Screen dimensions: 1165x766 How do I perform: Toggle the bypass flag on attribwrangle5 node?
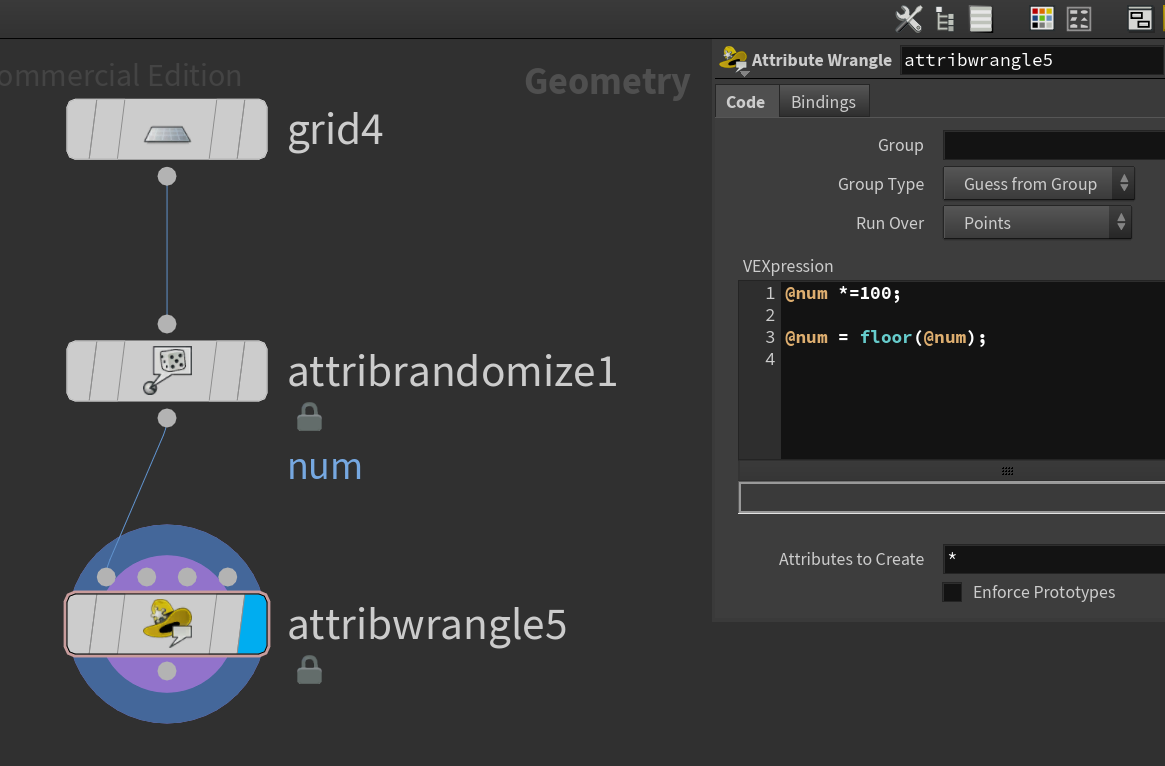pos(105,624)
